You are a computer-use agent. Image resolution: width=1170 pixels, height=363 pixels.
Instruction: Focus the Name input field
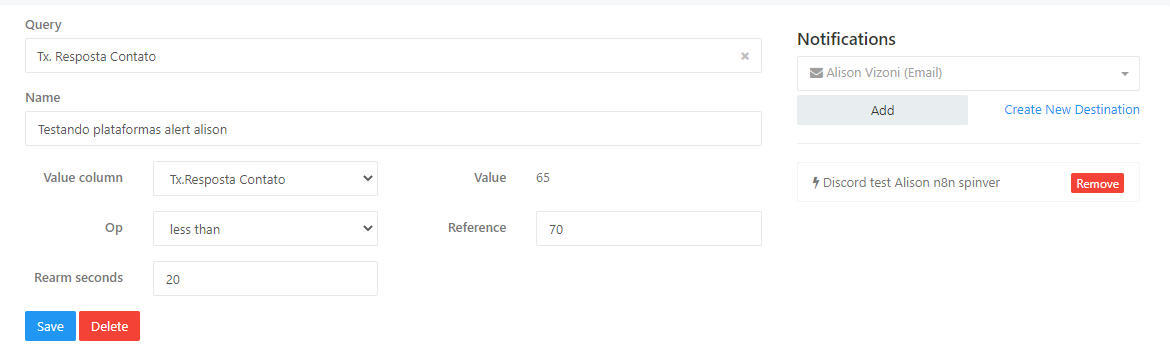tap(393, 128)
